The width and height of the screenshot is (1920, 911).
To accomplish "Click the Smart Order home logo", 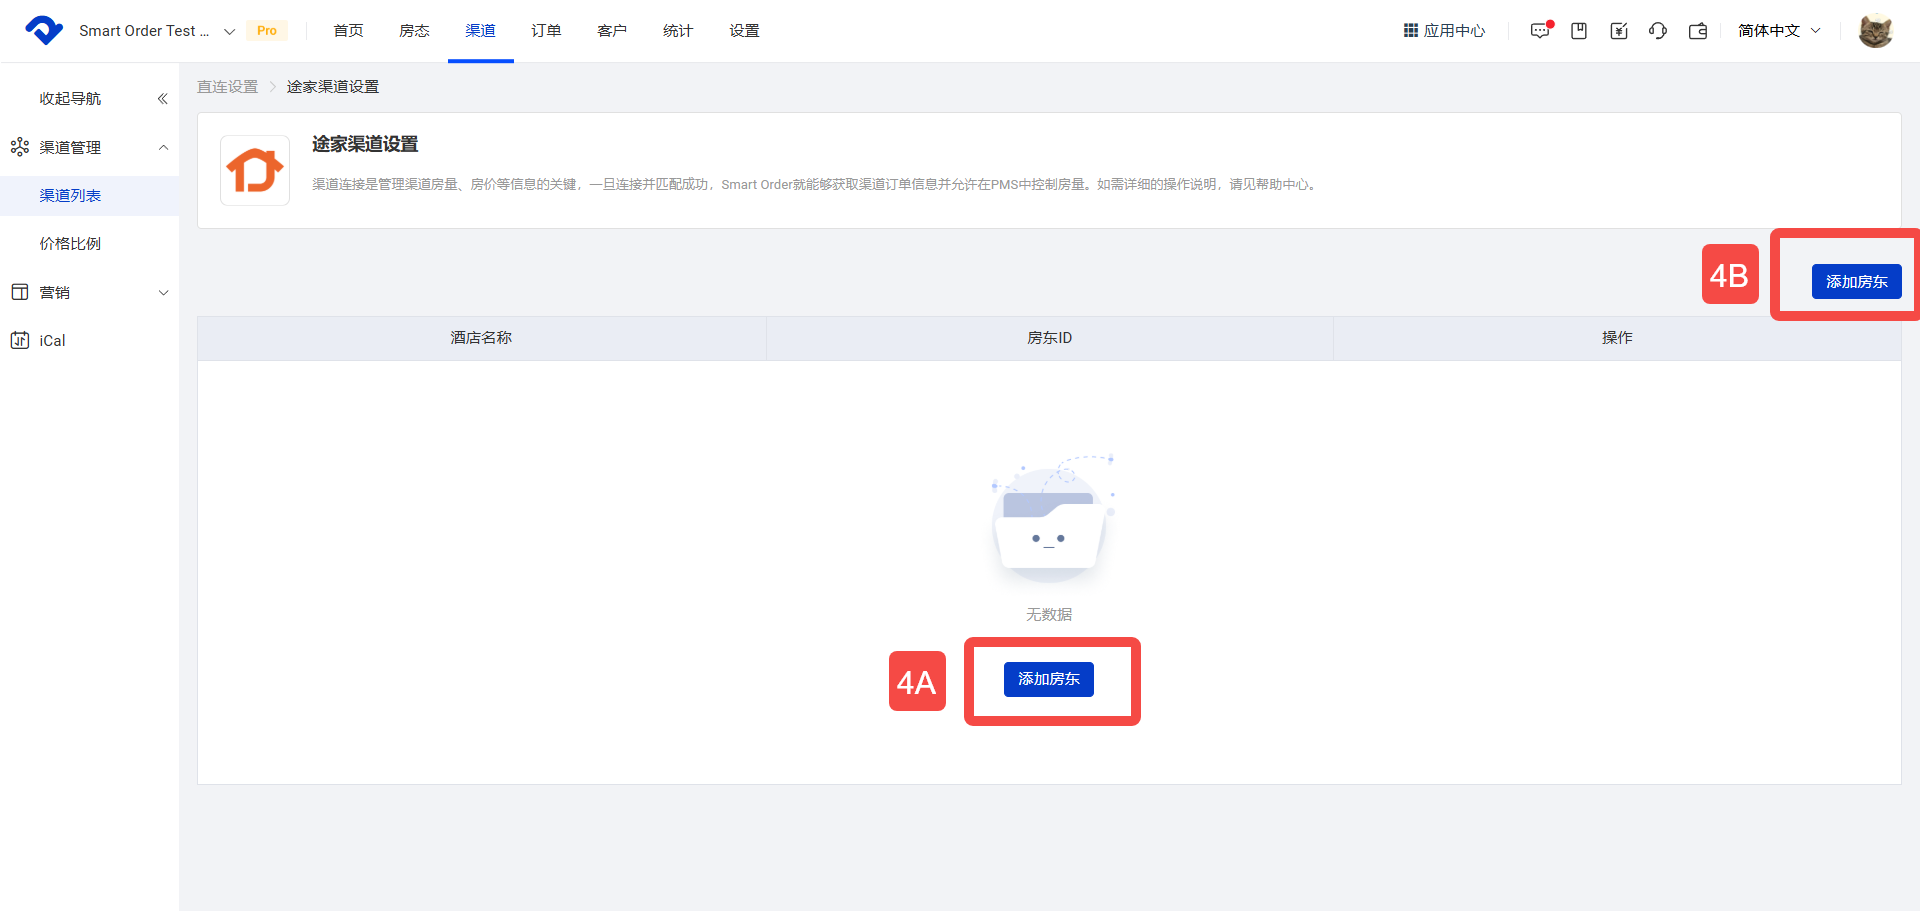I will 44,31.
